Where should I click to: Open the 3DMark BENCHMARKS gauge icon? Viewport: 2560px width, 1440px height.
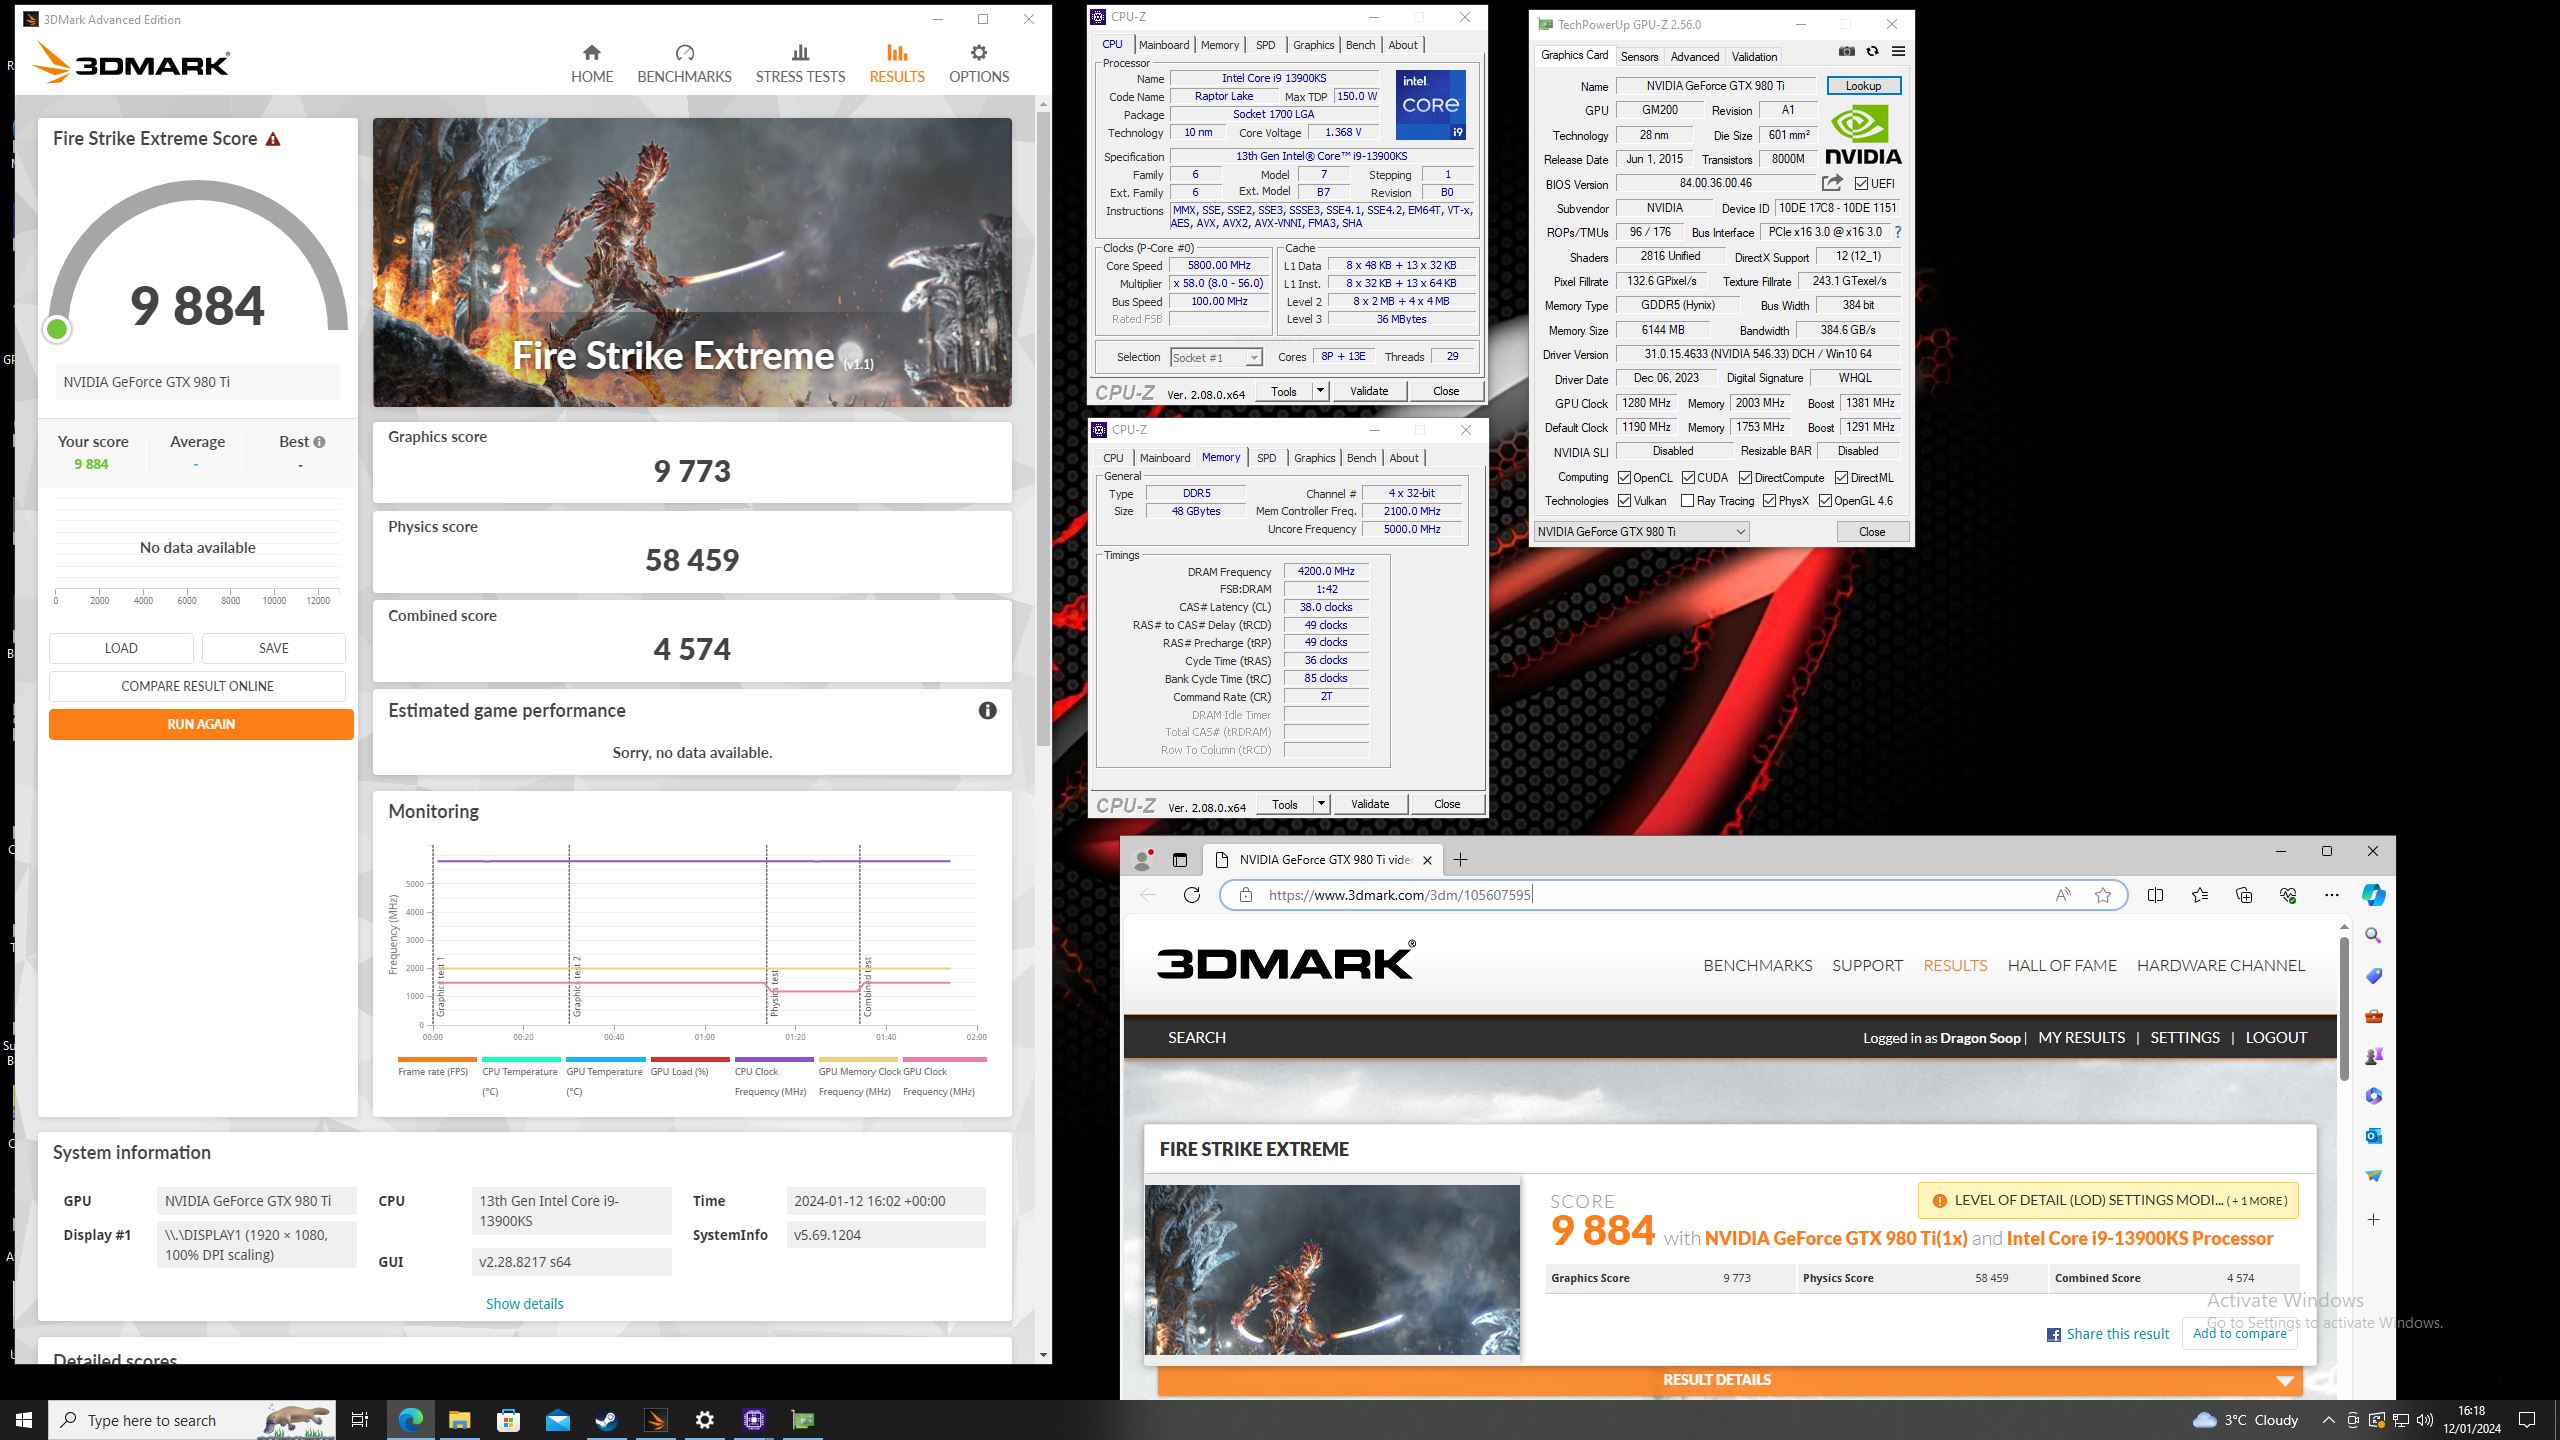click(x=684, y=52)
